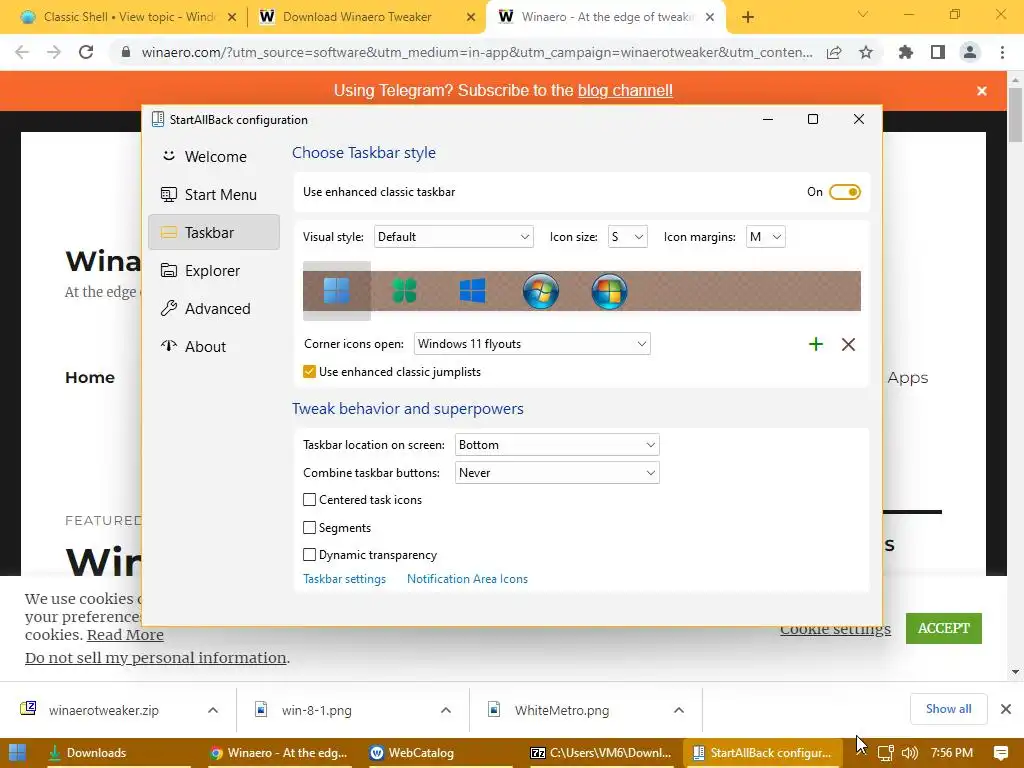
Task: Open the About section
Action: 214,346
